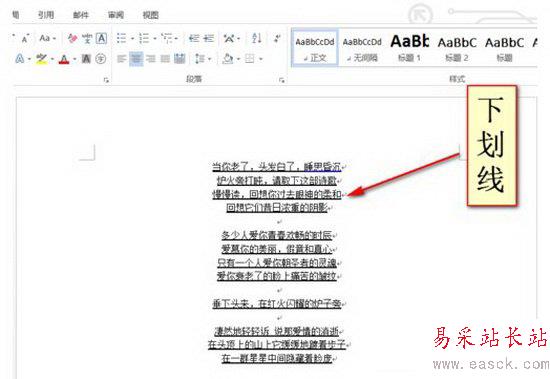Click the Distributed alignment icon
This screenshot has width=550, height=379.
180,59
